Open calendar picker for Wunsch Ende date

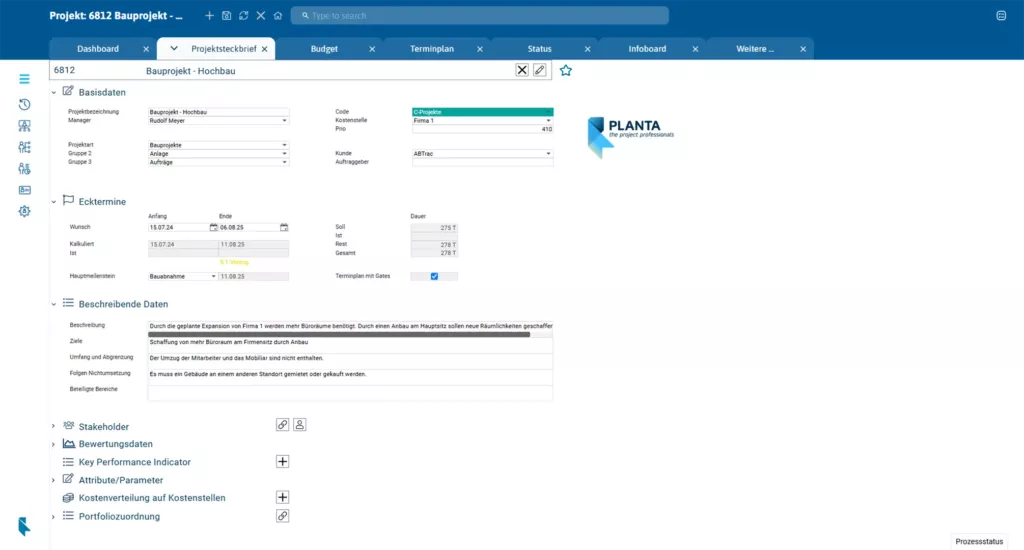tap(284, 227)
